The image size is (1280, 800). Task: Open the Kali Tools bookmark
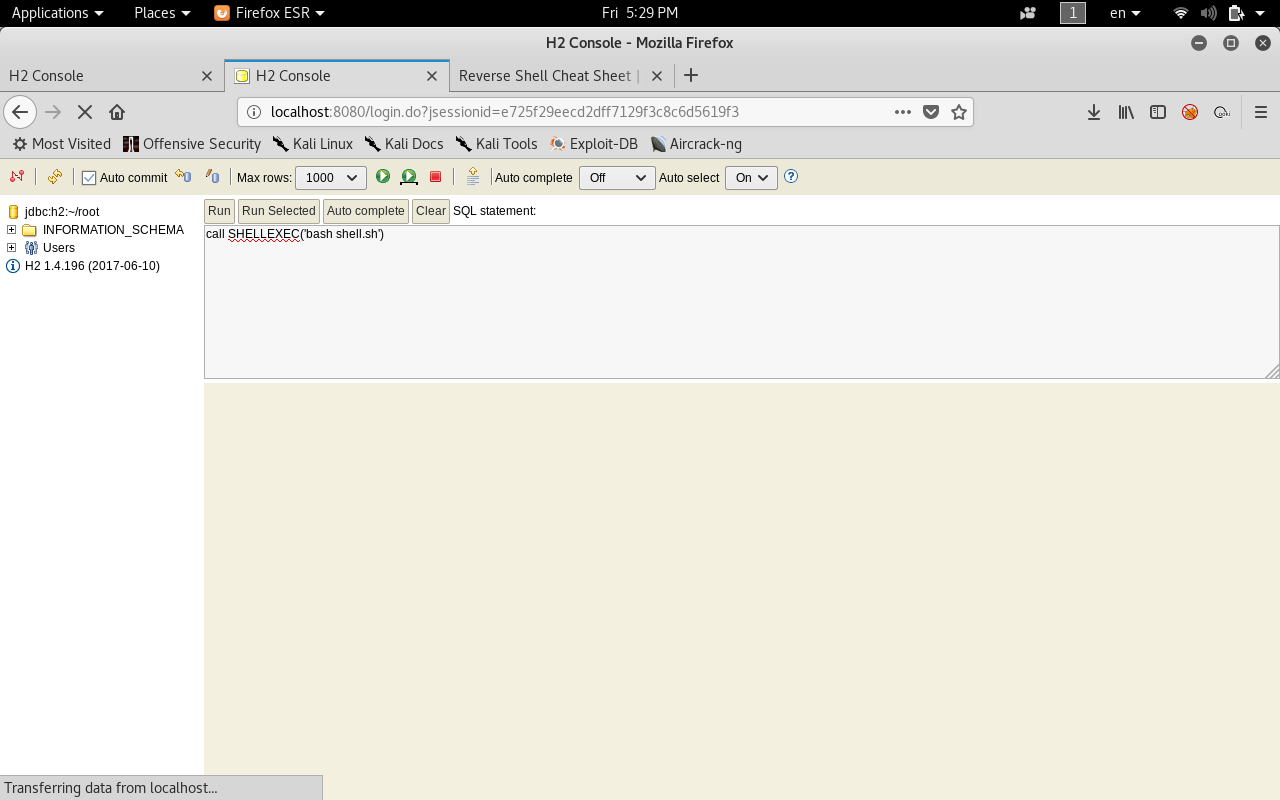[x=496, y=144]
